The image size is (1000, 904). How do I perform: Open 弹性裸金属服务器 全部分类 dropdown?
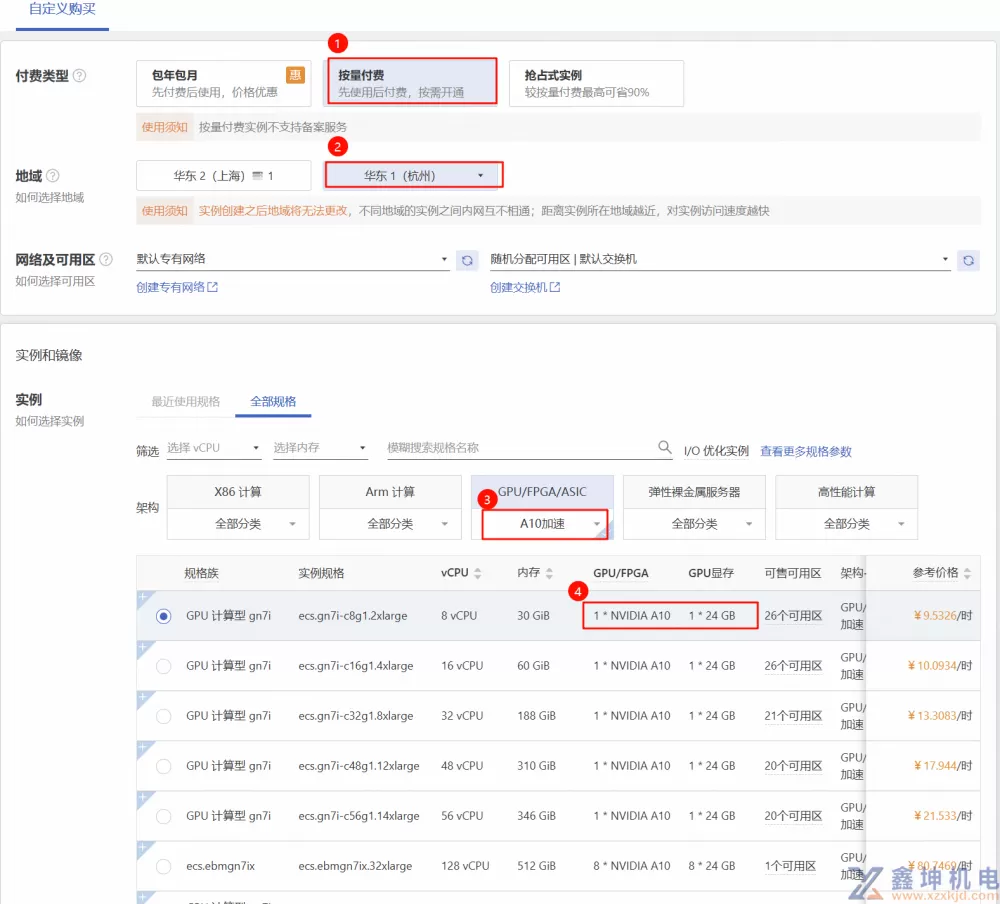tap(695, 524)
